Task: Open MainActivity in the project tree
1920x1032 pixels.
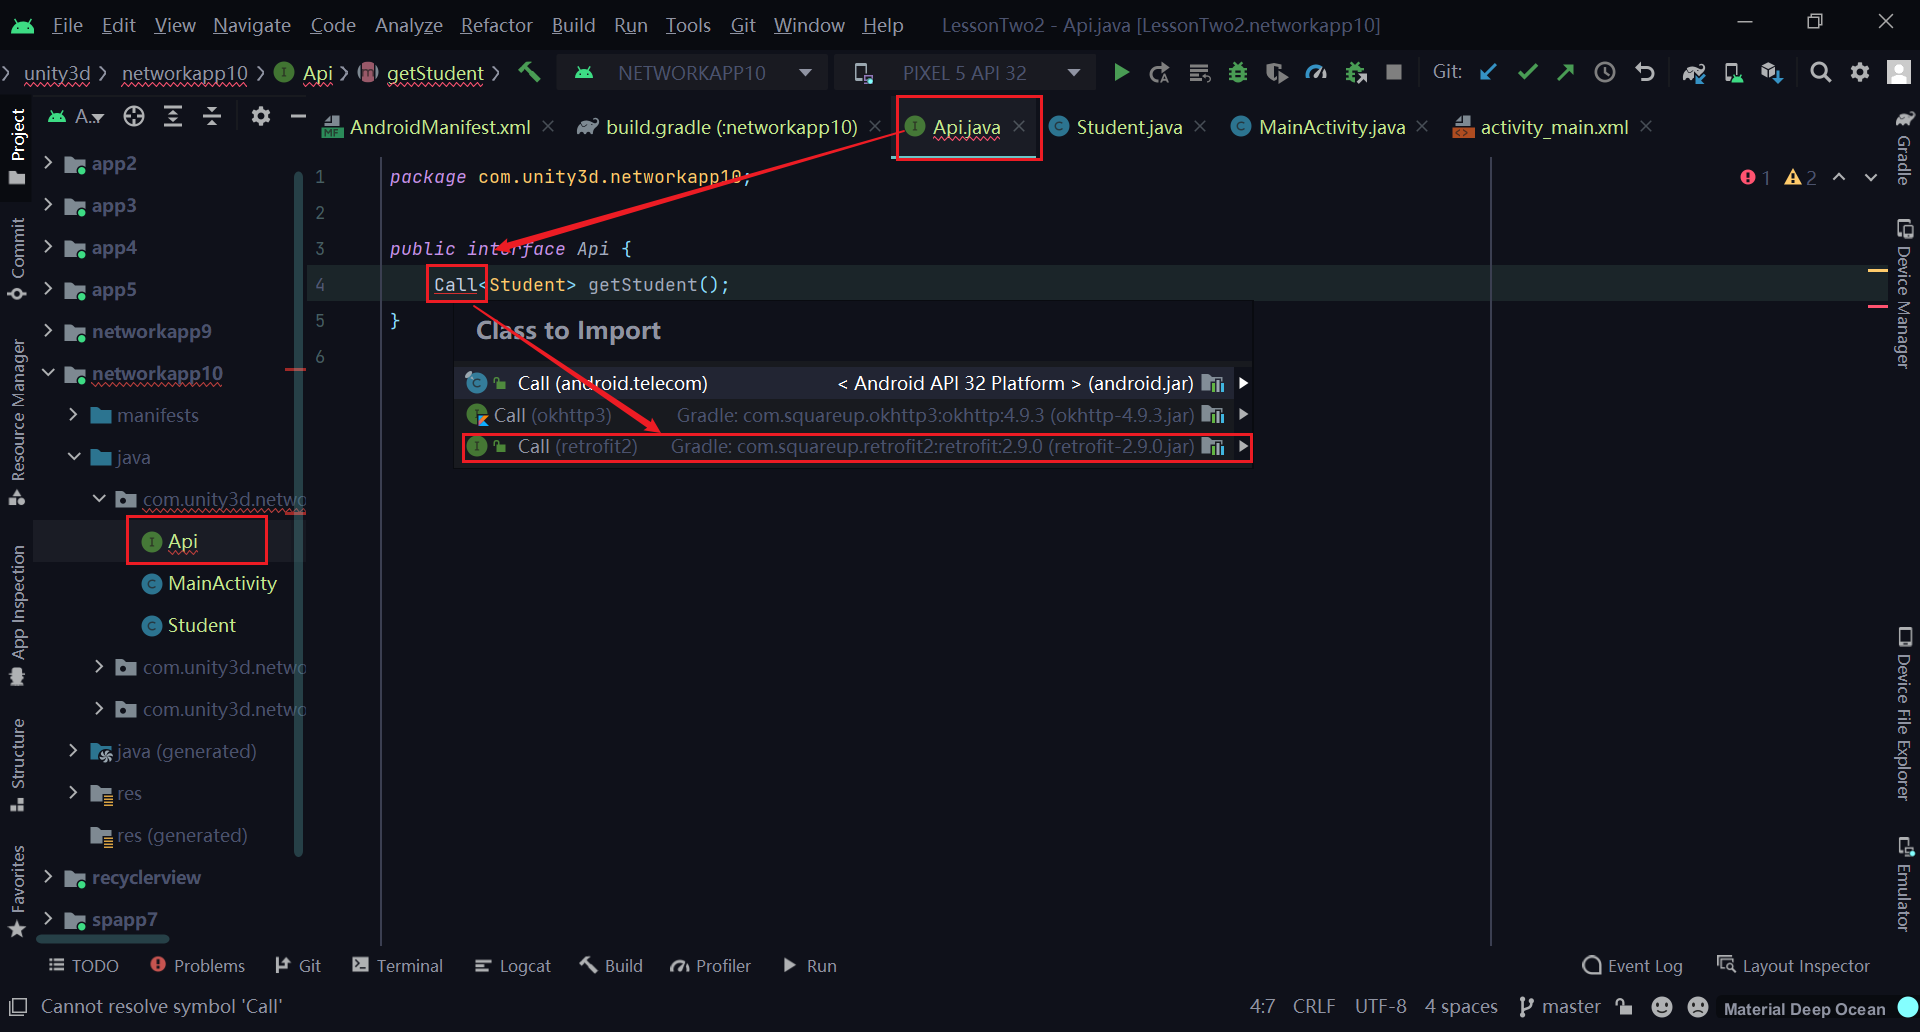Action: pyautogui.click(x=221, y=583)
